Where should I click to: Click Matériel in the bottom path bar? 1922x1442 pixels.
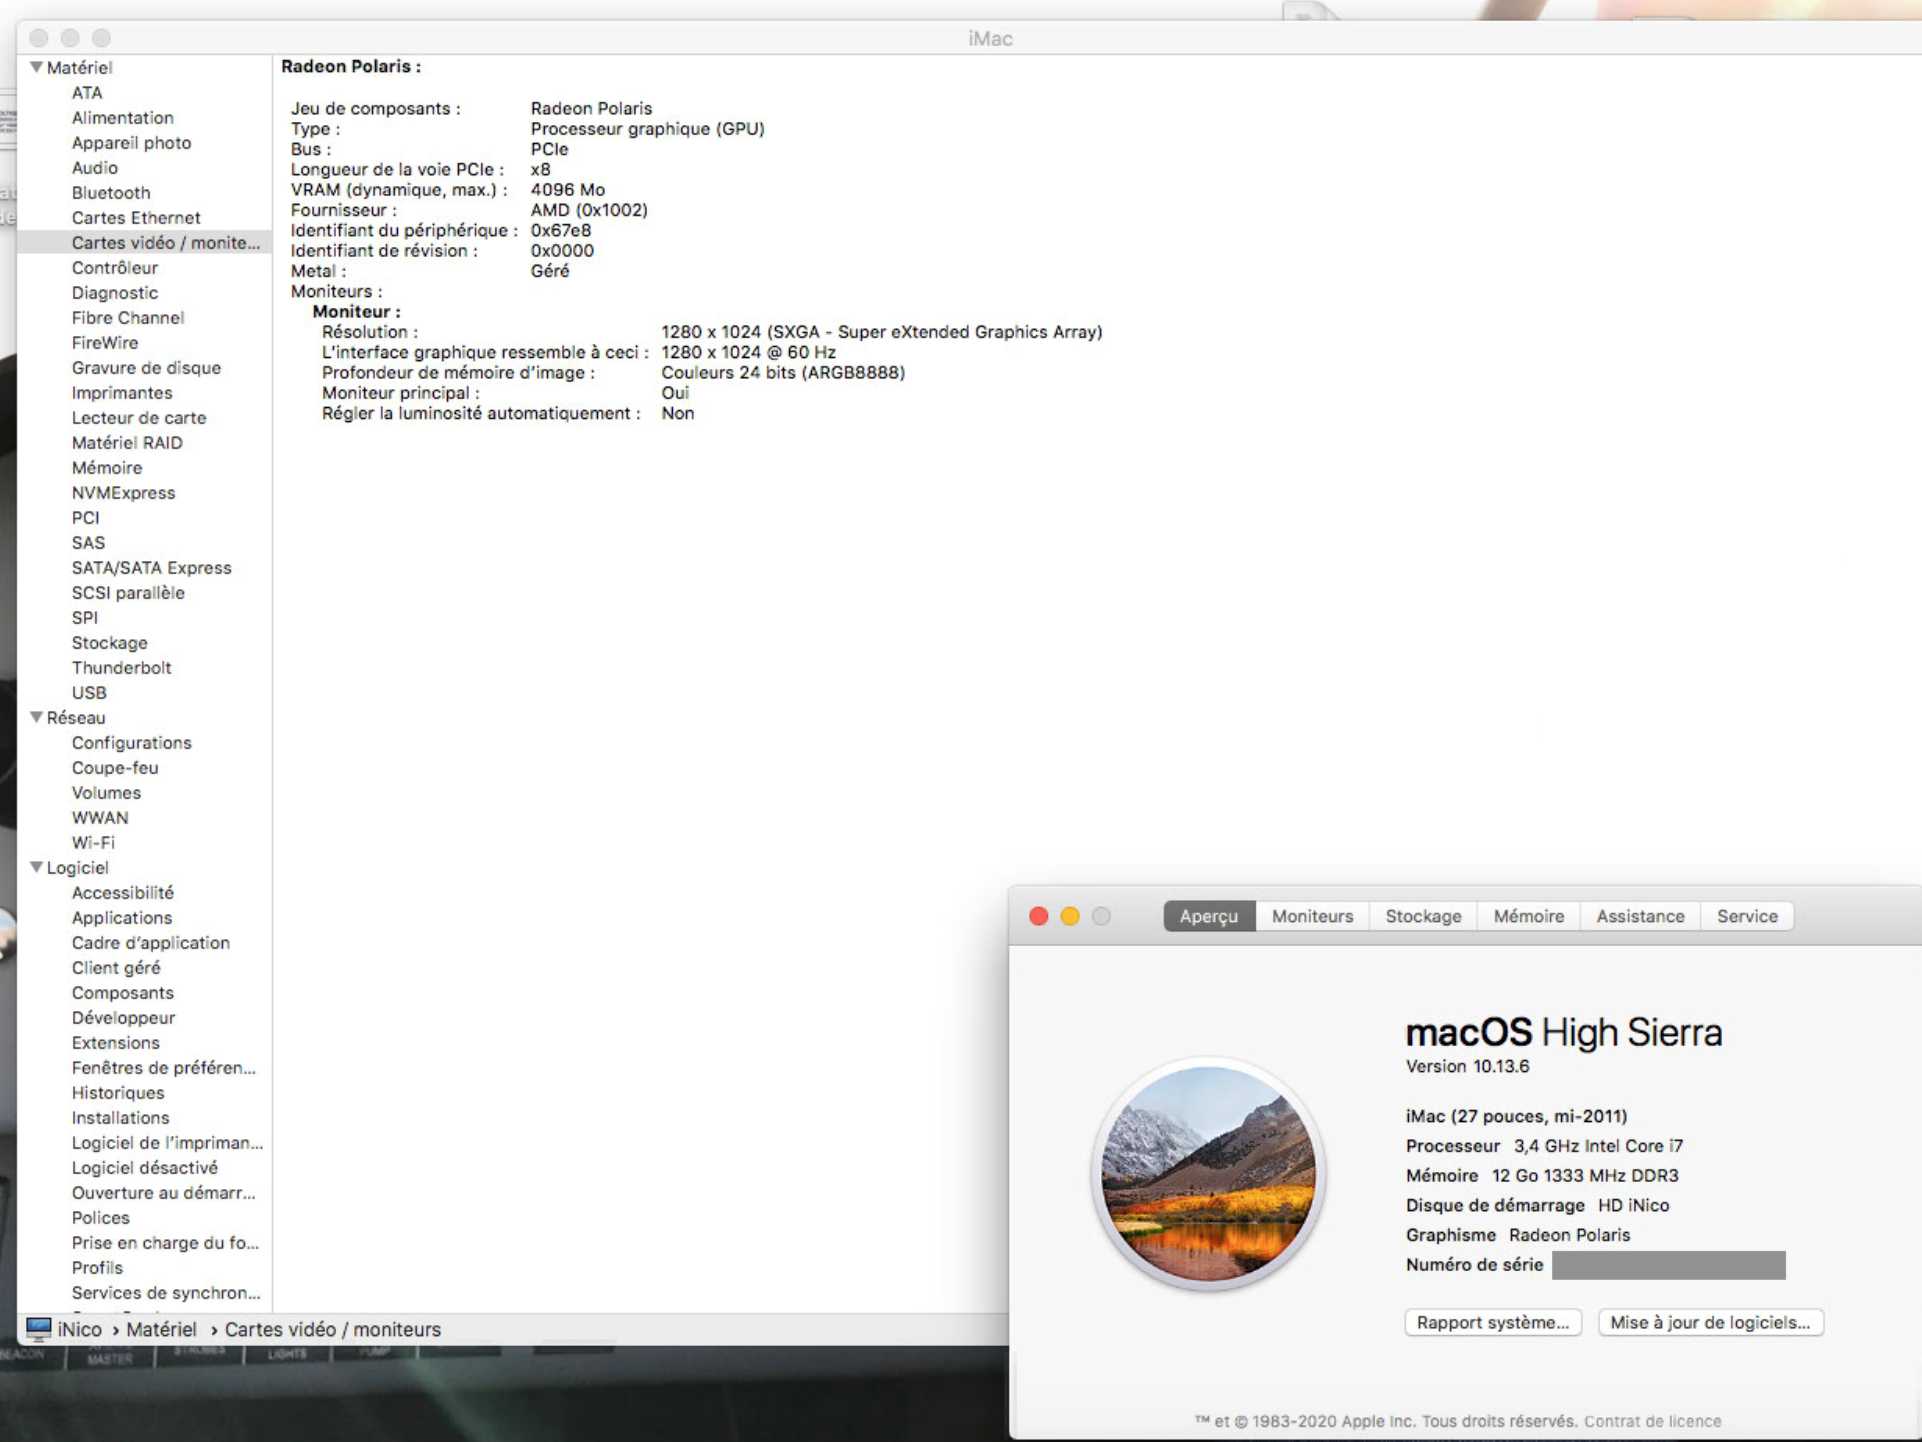[x=161, y=1329]
